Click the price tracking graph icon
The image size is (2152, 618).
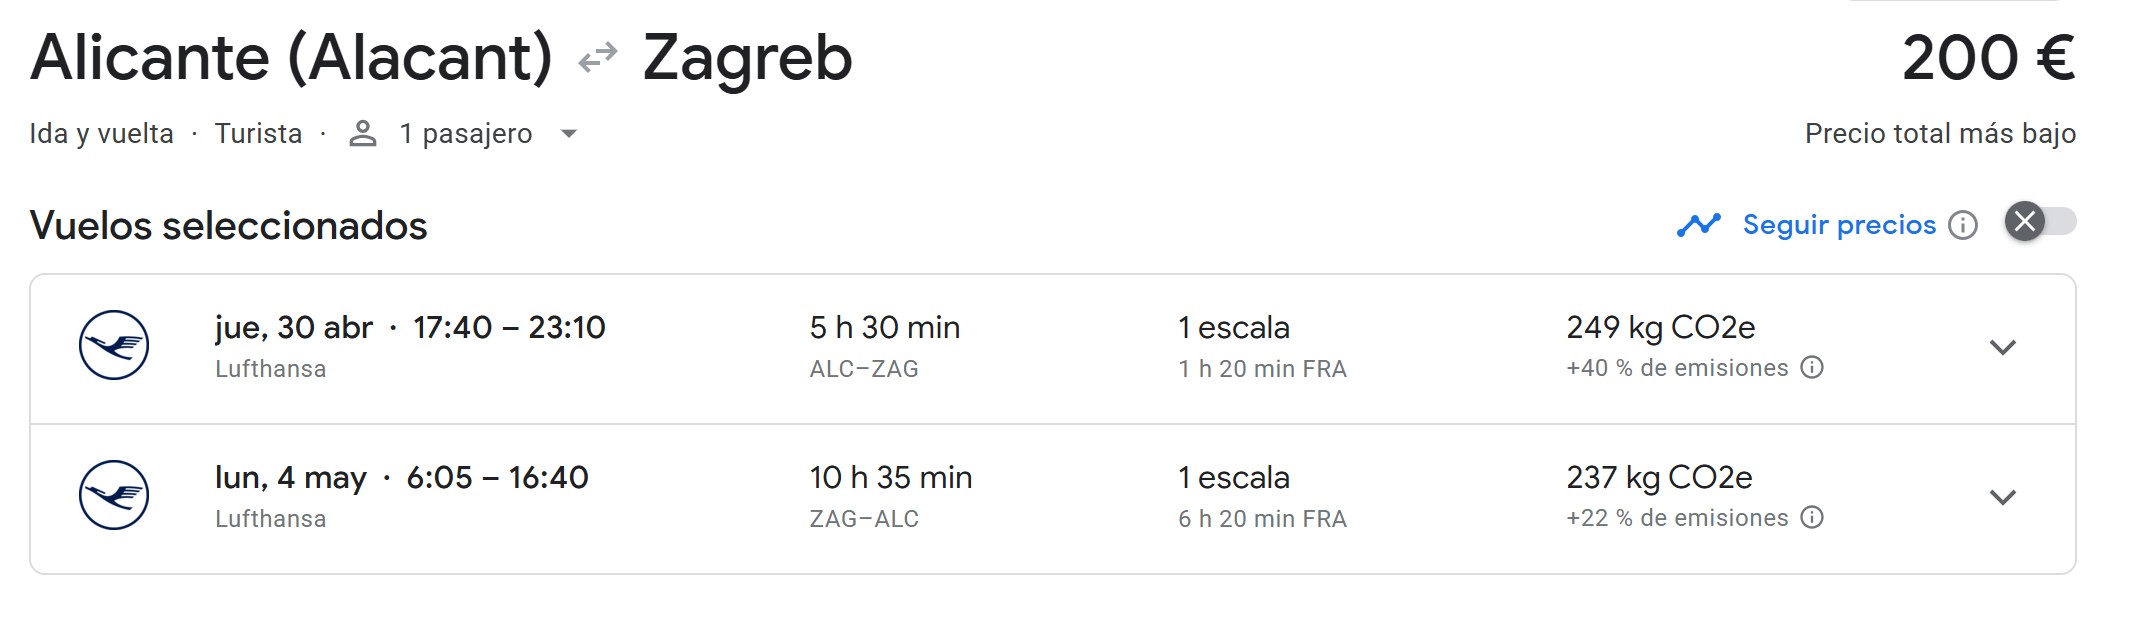[1698, 225]
